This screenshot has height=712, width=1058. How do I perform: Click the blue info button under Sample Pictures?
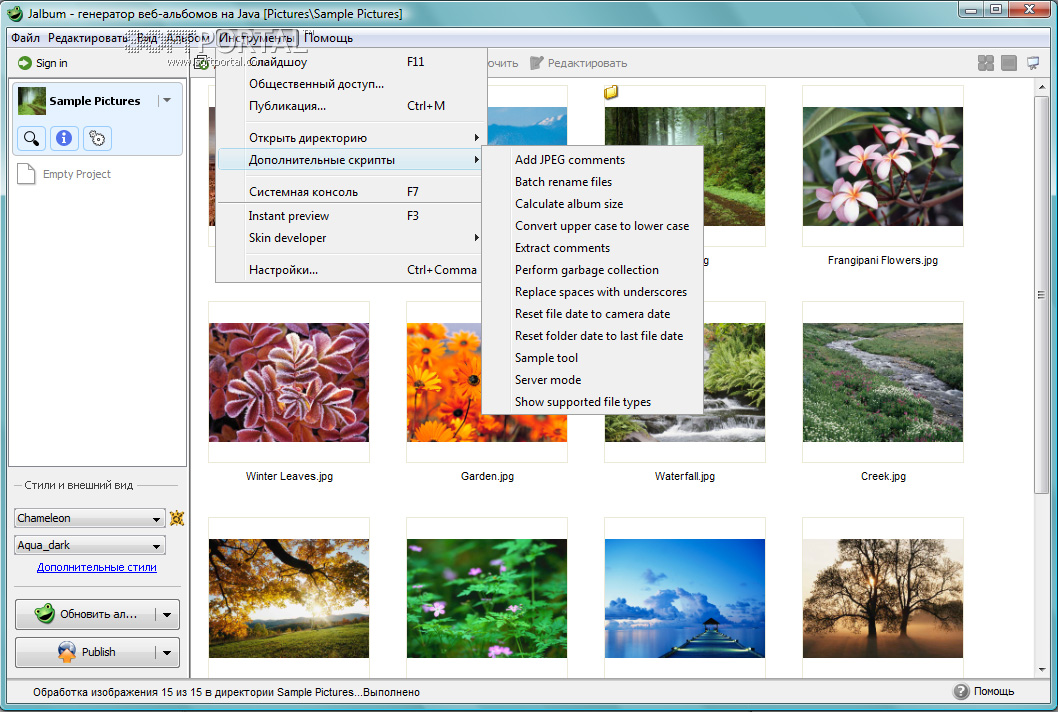click(x=64, y=138)
